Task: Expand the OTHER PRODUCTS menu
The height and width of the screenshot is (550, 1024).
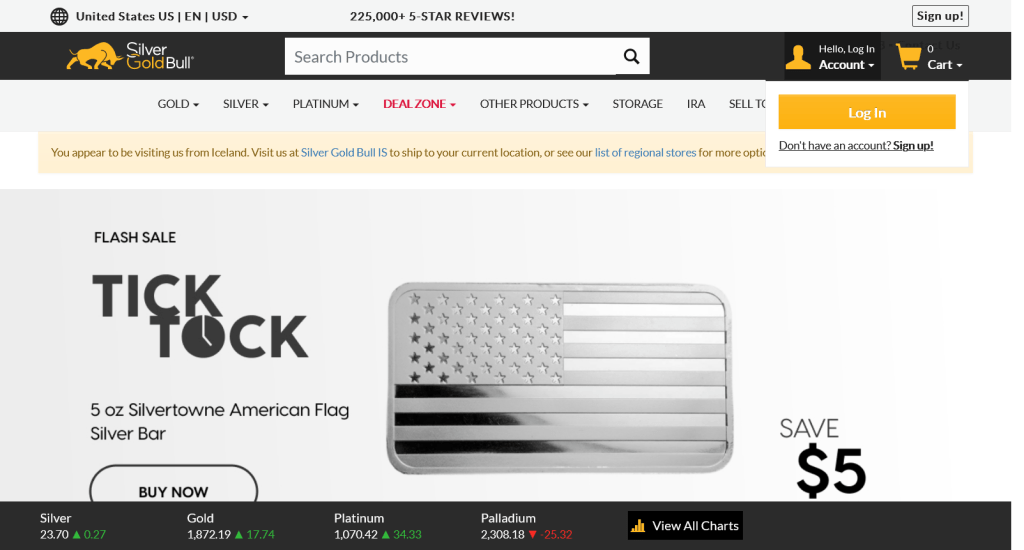Action: pyautogui.click(x=534, y=104)
